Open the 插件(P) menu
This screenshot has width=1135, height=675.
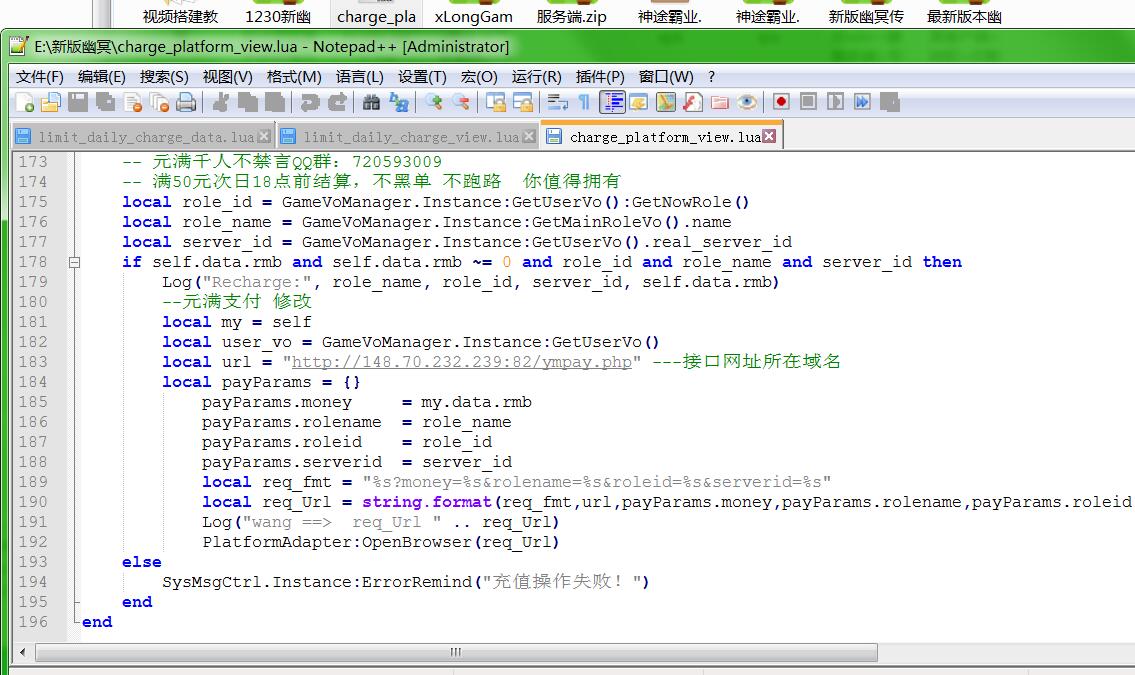600,76
